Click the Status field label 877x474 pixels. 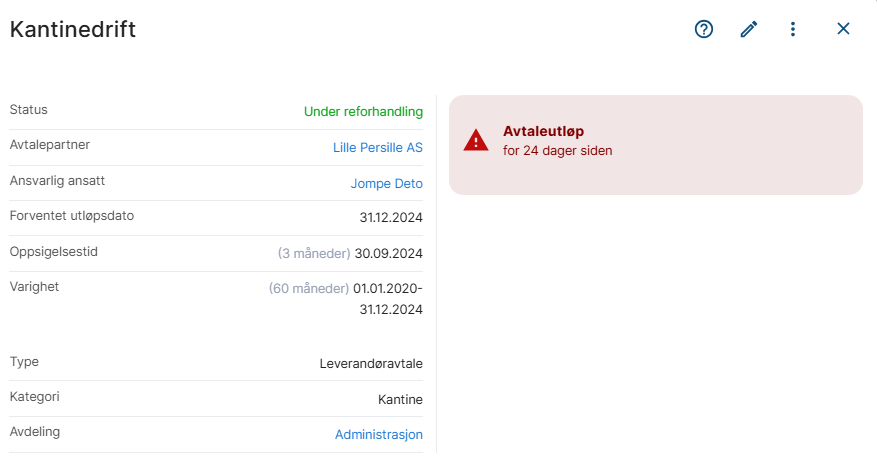click(x=29, y=110)
